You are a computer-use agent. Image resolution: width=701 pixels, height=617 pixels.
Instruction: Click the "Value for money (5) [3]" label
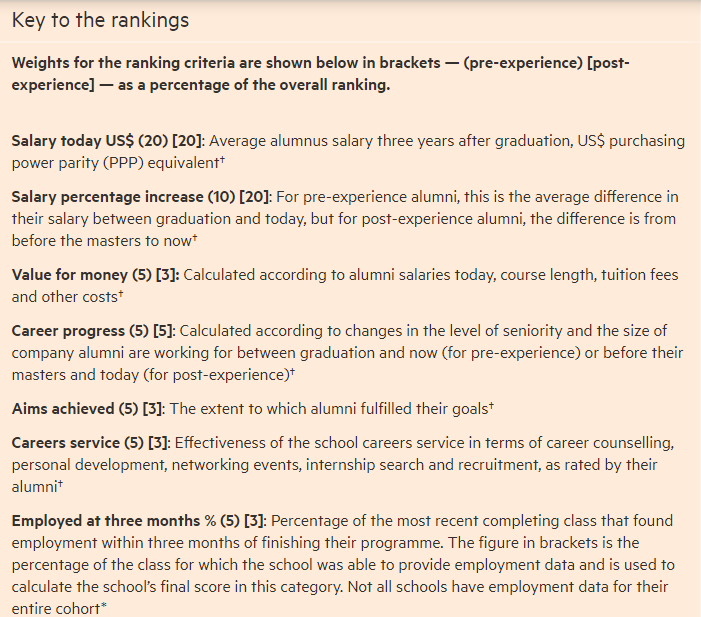point(95,275)
